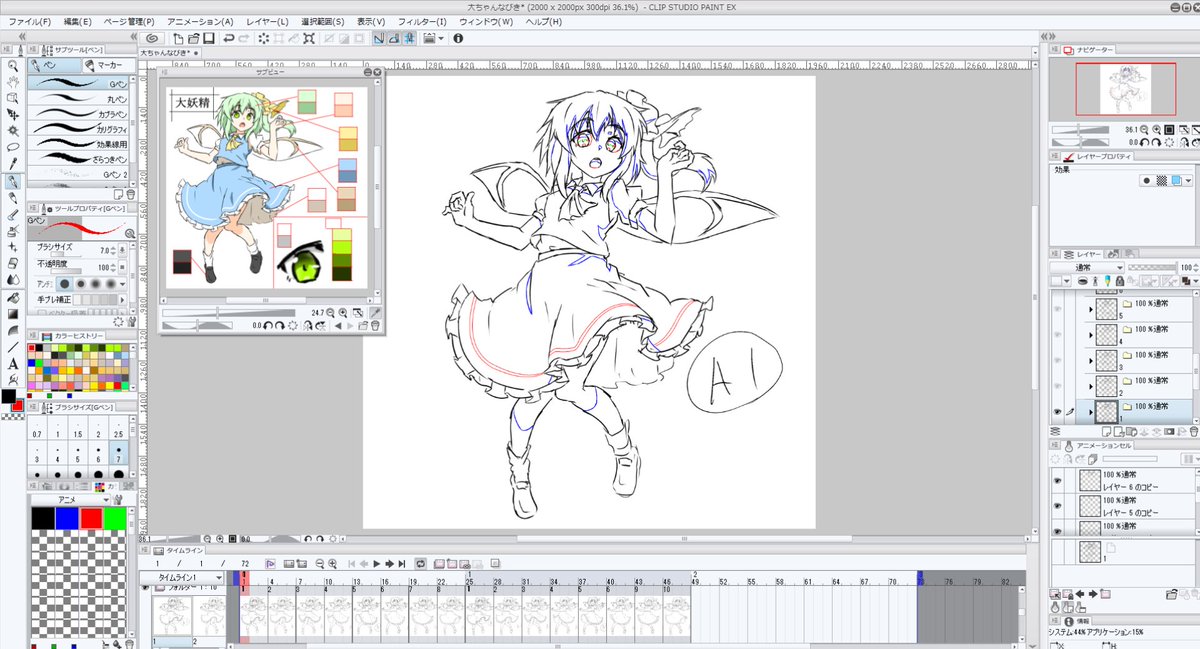Activate Sub View eyedropper icon
Screen dimensions: 1200x649
tap(374, 313)
